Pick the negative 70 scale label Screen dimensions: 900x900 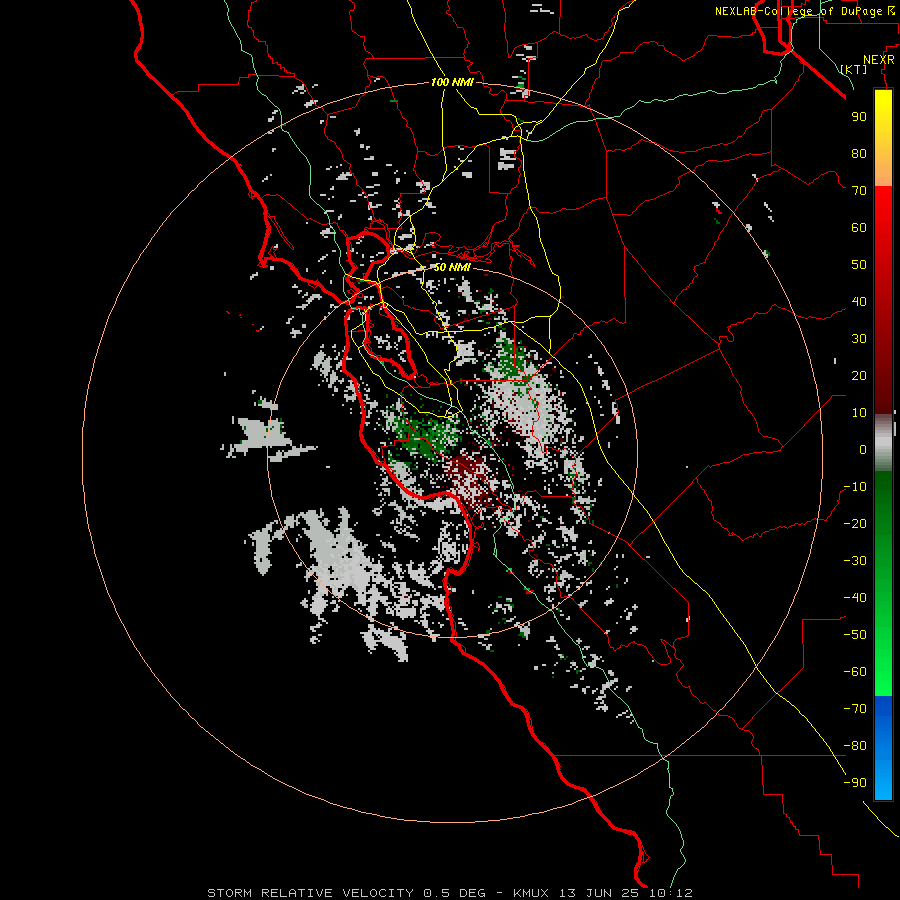(x=855, y=709)
